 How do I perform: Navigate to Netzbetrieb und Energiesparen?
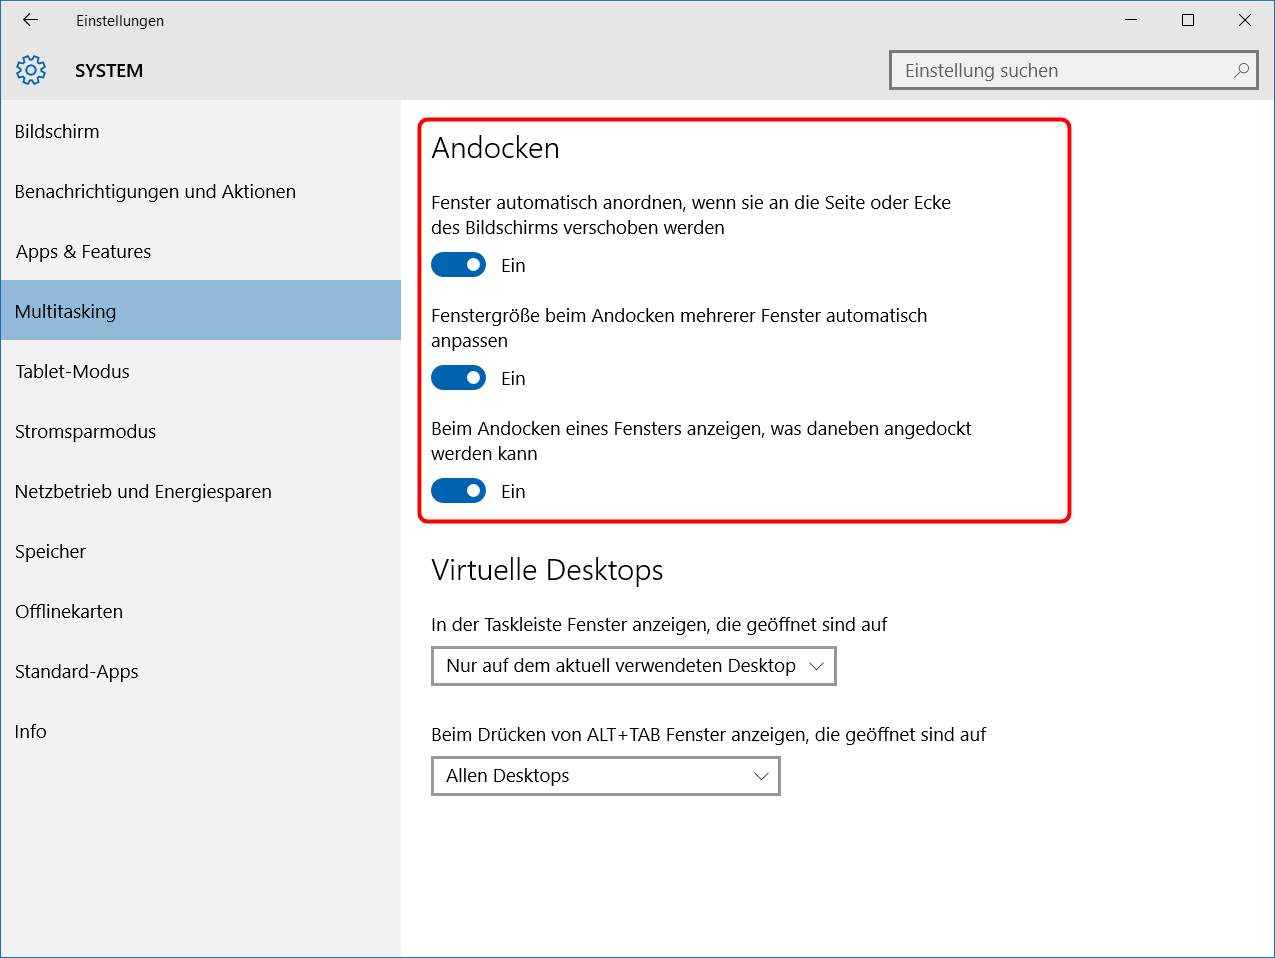tap(143, 492)
